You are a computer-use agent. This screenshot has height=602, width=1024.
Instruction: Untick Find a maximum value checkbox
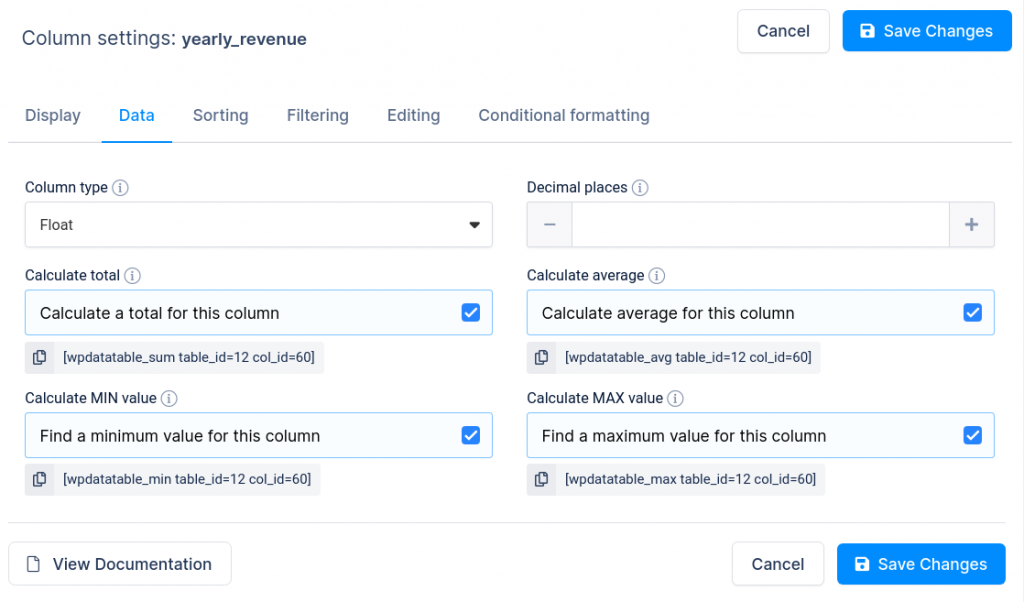click(x=972, y=436)
